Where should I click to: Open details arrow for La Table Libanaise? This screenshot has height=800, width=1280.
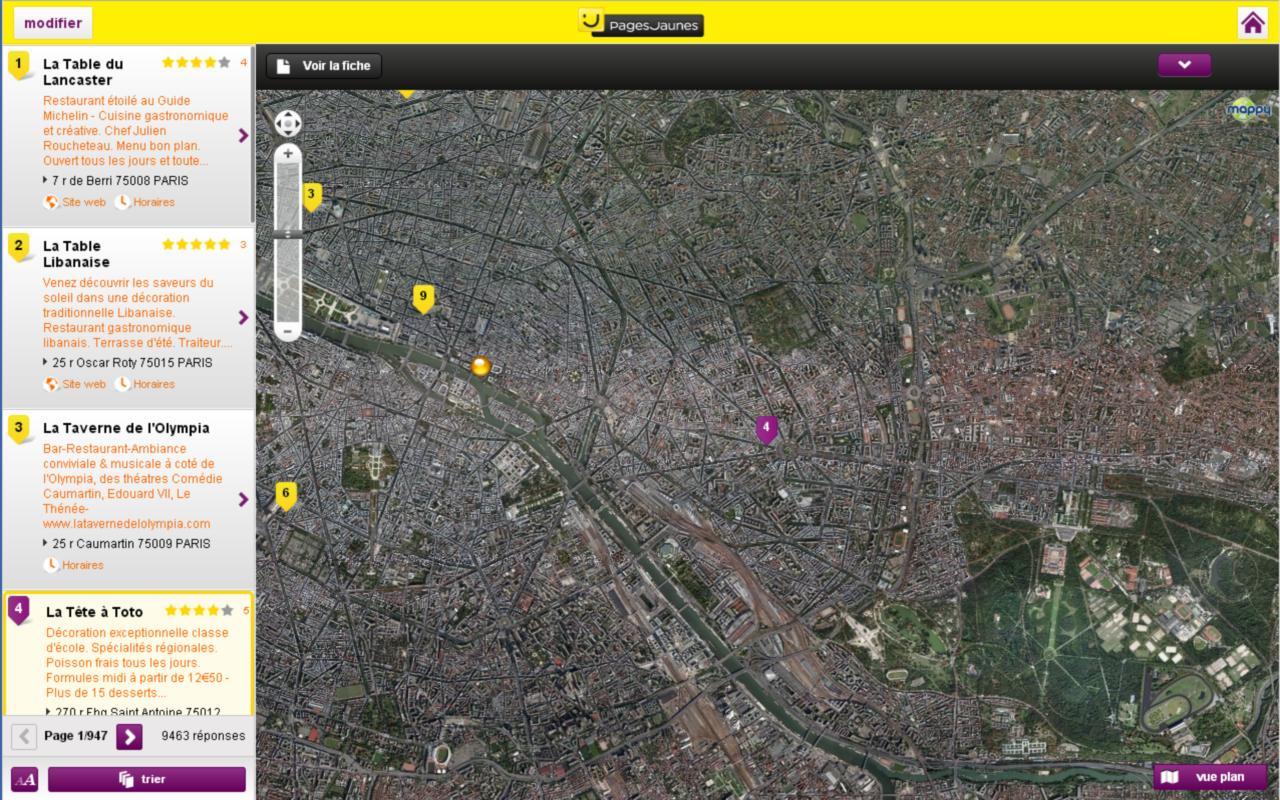[243, 317]
